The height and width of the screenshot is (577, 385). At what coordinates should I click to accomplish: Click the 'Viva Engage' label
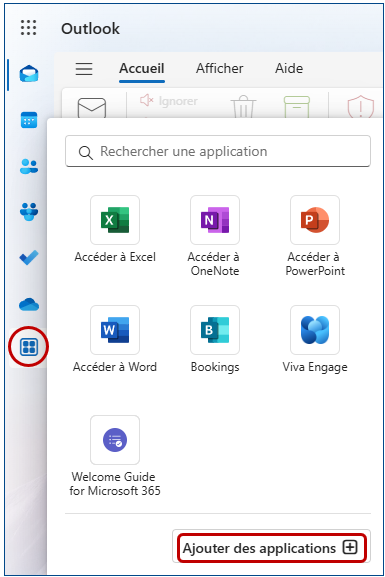pyautogui.click(x=315, y=367)
